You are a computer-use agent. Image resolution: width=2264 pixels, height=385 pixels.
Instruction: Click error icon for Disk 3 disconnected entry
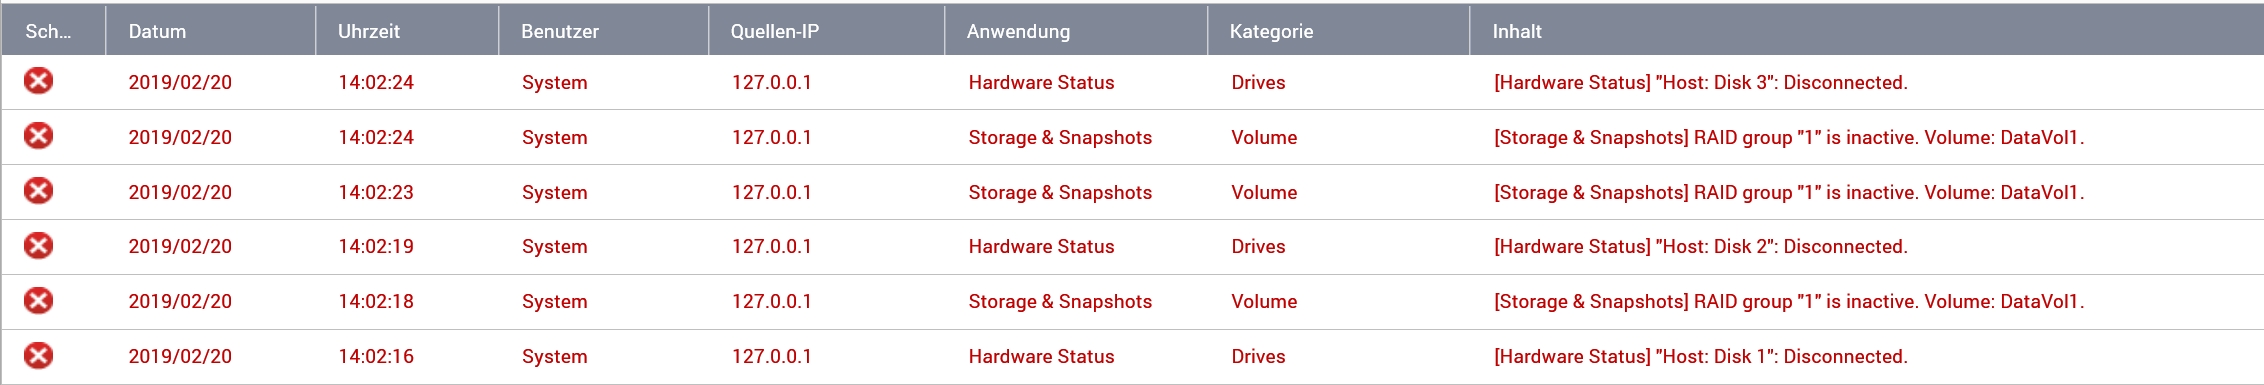[38, 81]
